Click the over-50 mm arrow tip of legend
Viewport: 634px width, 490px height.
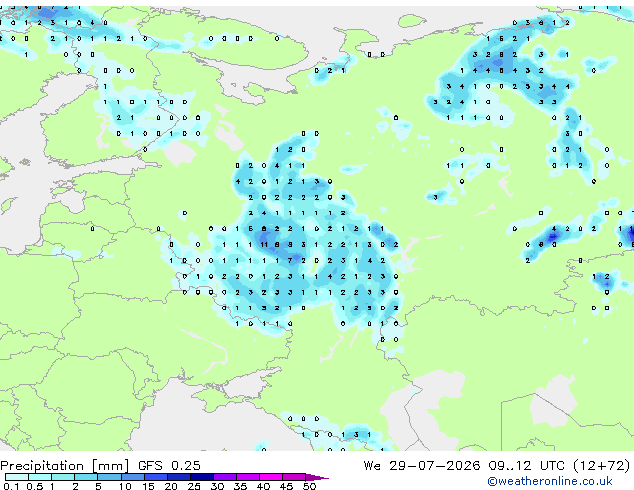click(x=317, y=477)
